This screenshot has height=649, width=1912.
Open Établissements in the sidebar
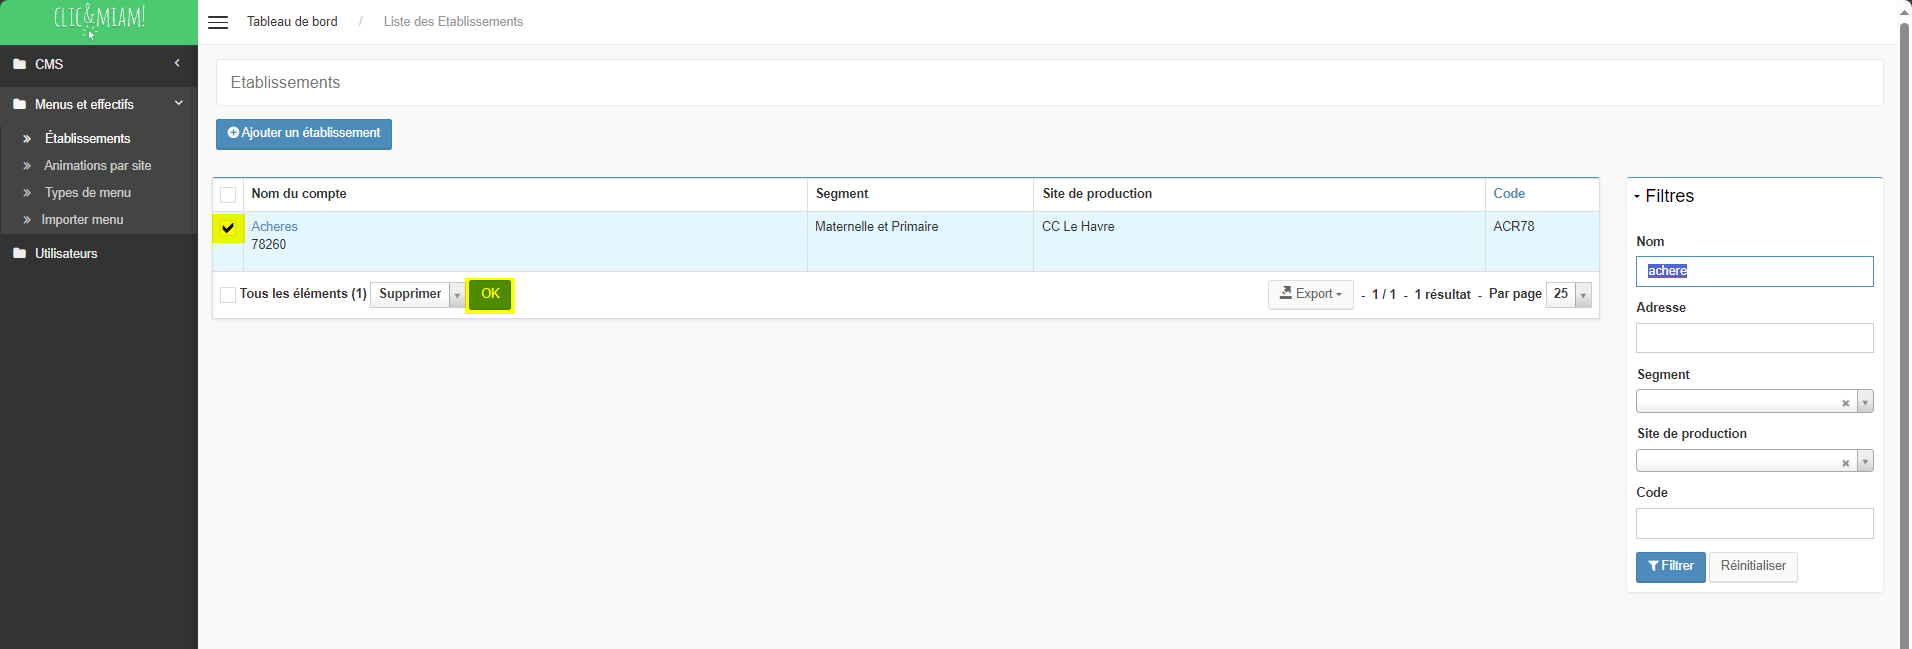87,138
